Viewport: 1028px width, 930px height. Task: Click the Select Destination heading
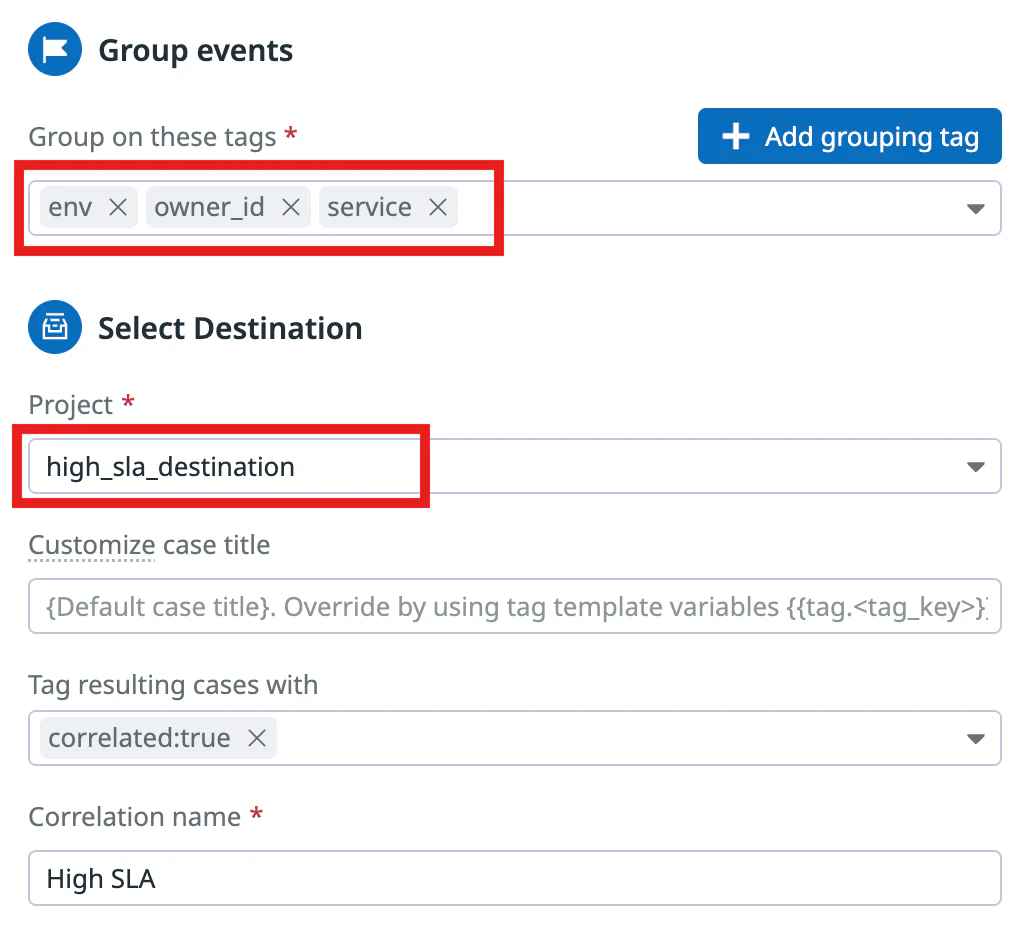[x=230, y=328]
